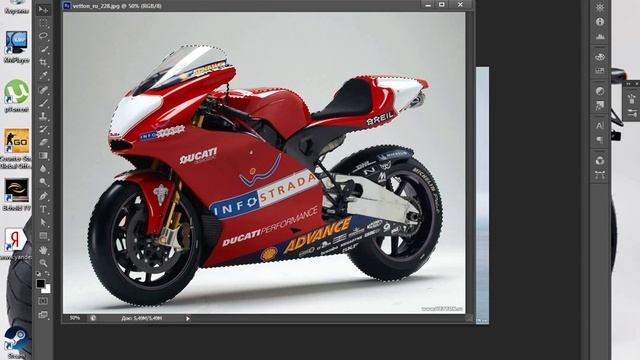640x360 pixels.
Task: Select the Brush tool
Action: [x=43, y=102]
